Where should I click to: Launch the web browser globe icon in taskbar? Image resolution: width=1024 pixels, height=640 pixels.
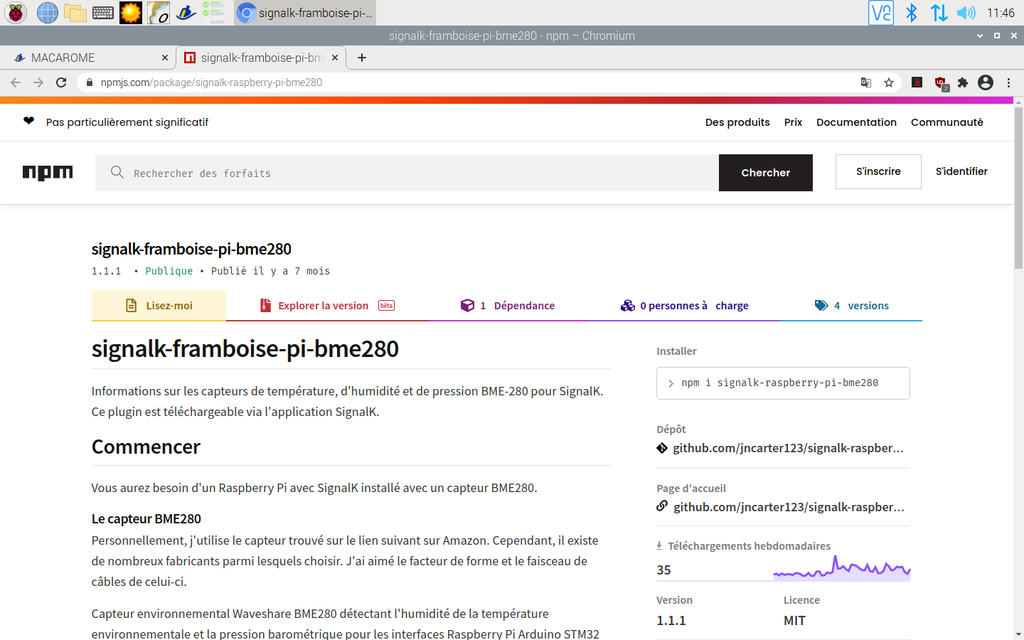[47, 12]
